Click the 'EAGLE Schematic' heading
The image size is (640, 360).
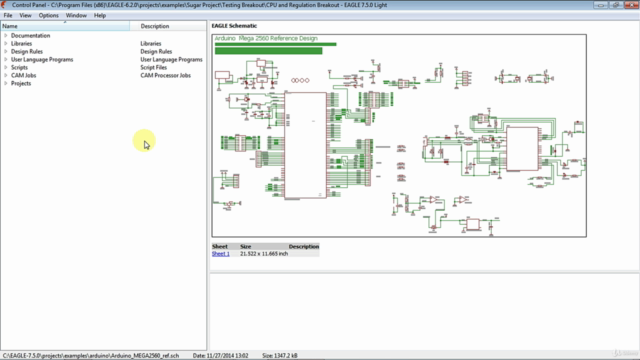tap(234, 26)
